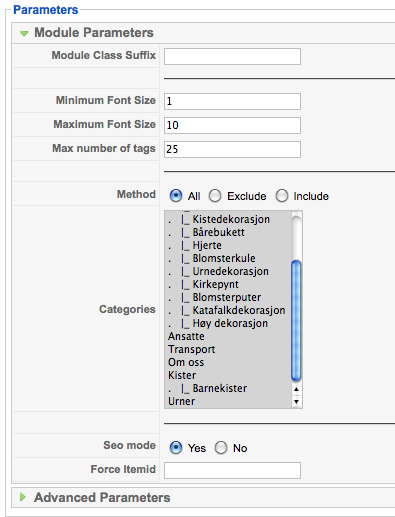395x517 pixels.
Task: Select Blomsterputer category
Action: click(x=228, y=297)
